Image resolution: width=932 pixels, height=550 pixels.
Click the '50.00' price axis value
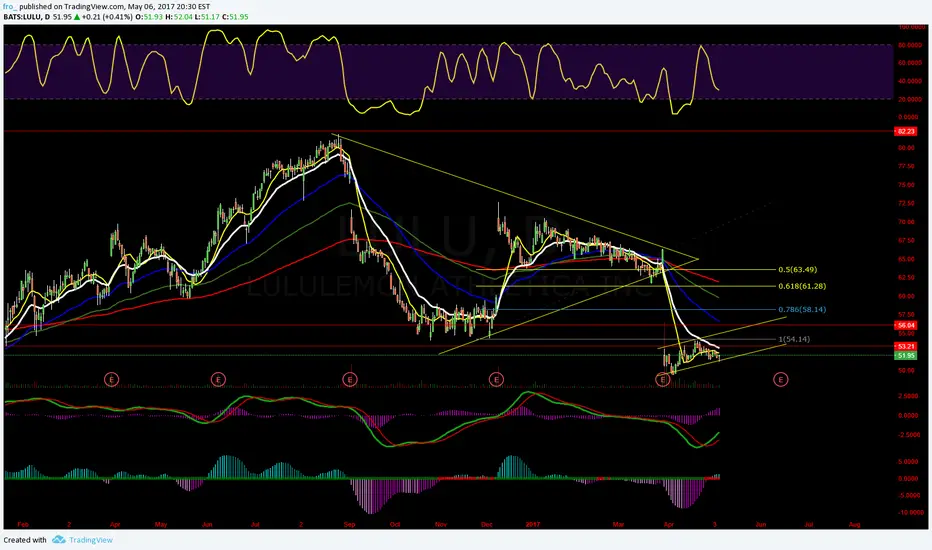[906, 370]
